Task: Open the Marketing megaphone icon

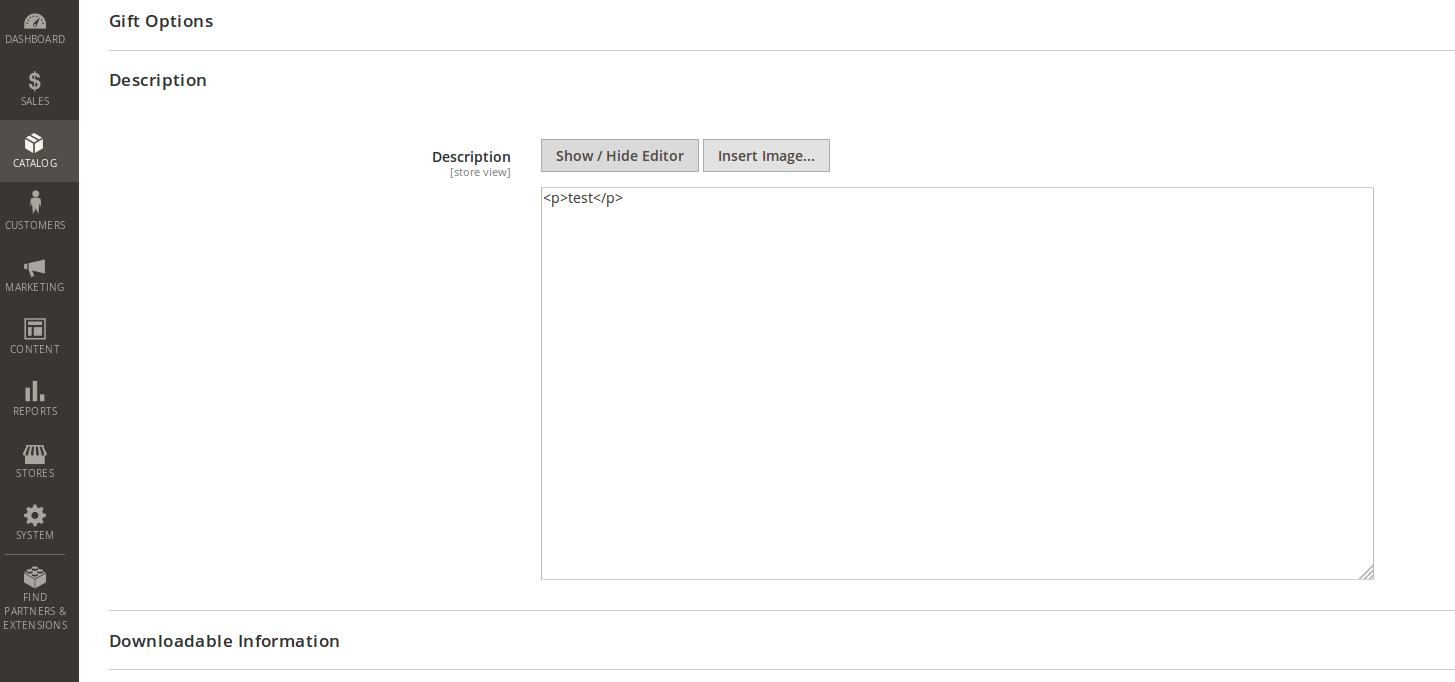Action: (x=35, y=274)
